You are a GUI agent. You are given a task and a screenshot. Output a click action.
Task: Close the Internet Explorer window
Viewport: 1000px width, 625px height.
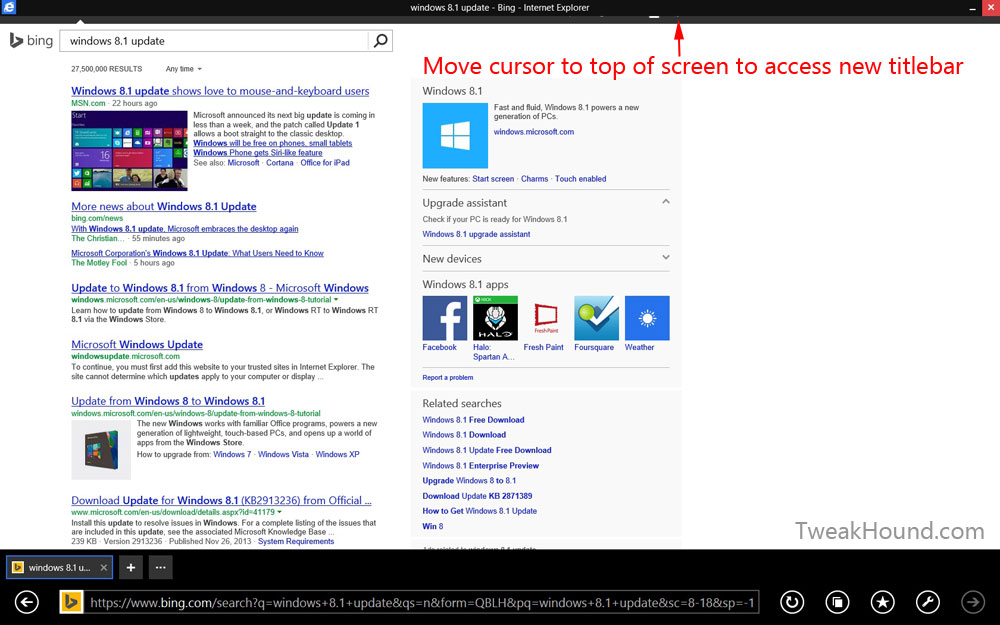(x=992, y=8)
